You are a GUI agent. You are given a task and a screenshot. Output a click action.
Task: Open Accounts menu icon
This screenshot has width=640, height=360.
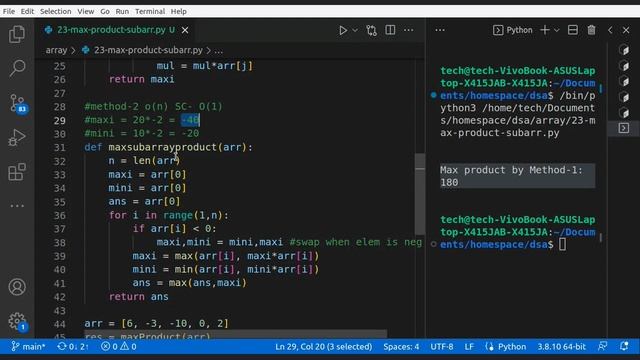point(17,287)
